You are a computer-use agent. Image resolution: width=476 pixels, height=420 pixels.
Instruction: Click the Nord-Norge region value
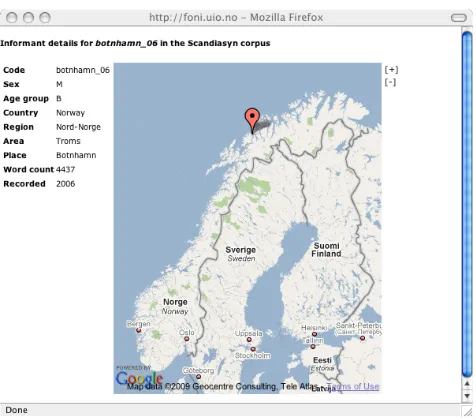tap(78, 127)
